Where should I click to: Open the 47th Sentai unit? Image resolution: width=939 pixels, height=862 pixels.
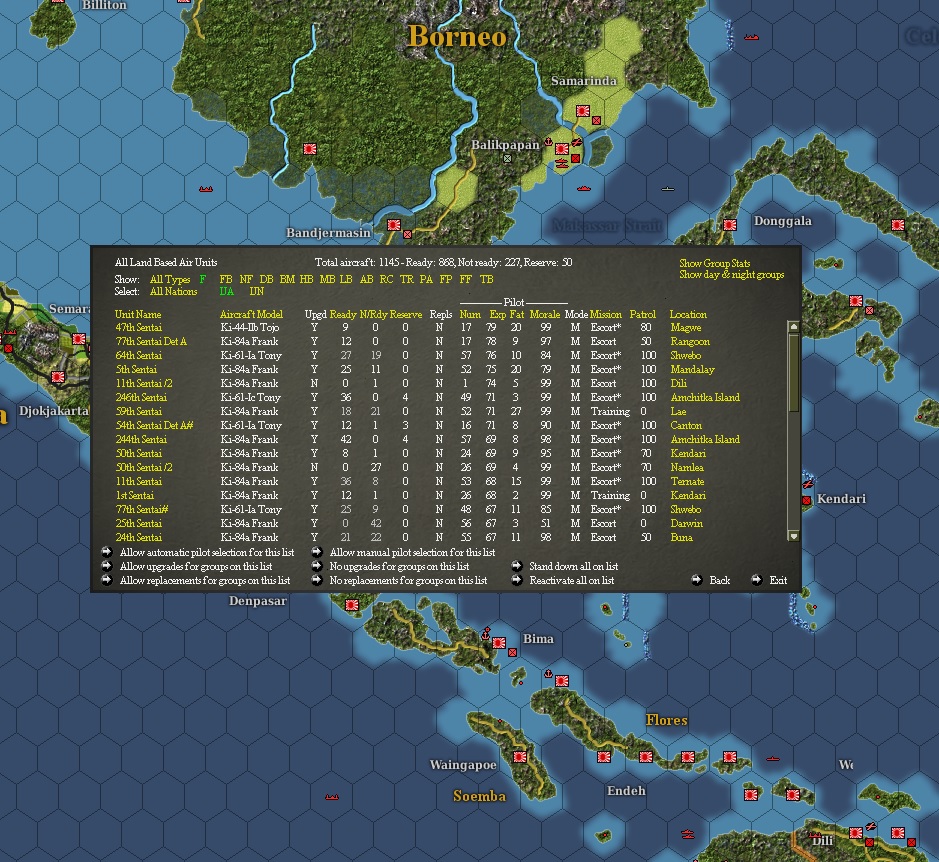pos(138,328)
